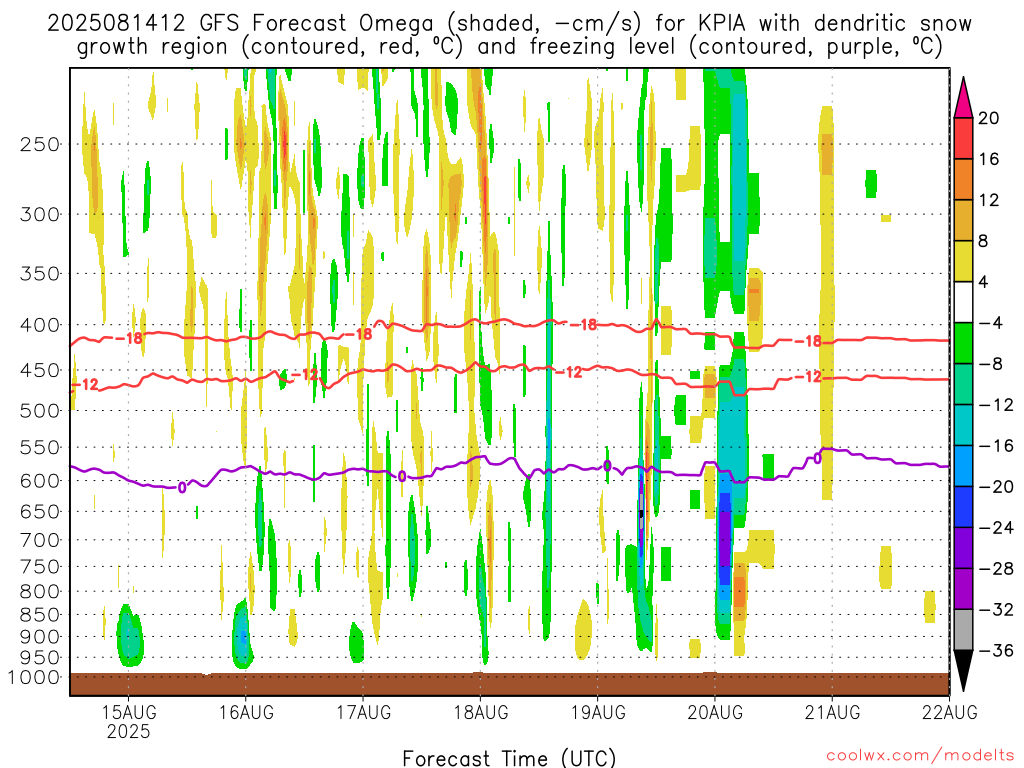Select the orange colorbar swatch between 12 and 16
Screen dimensions: 1024x768
pyautogui.click(x=963, y=180)
